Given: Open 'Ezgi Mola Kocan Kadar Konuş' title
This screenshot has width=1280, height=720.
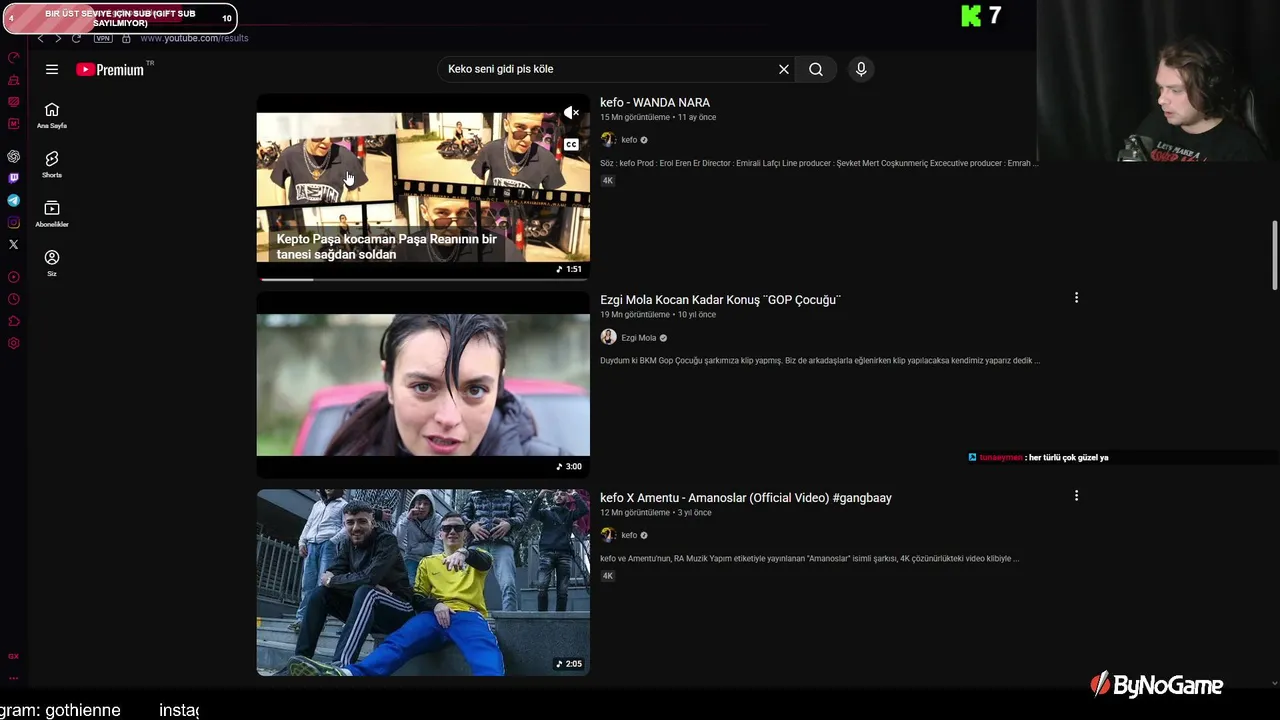Looking at the screenshot, I should [x=720, y=299].
